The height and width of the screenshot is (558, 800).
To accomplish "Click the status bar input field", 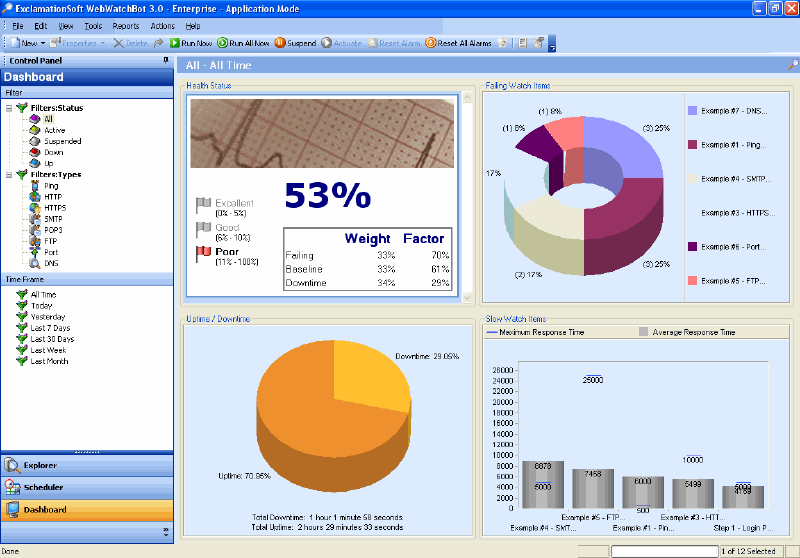I will tap(664, 551).
